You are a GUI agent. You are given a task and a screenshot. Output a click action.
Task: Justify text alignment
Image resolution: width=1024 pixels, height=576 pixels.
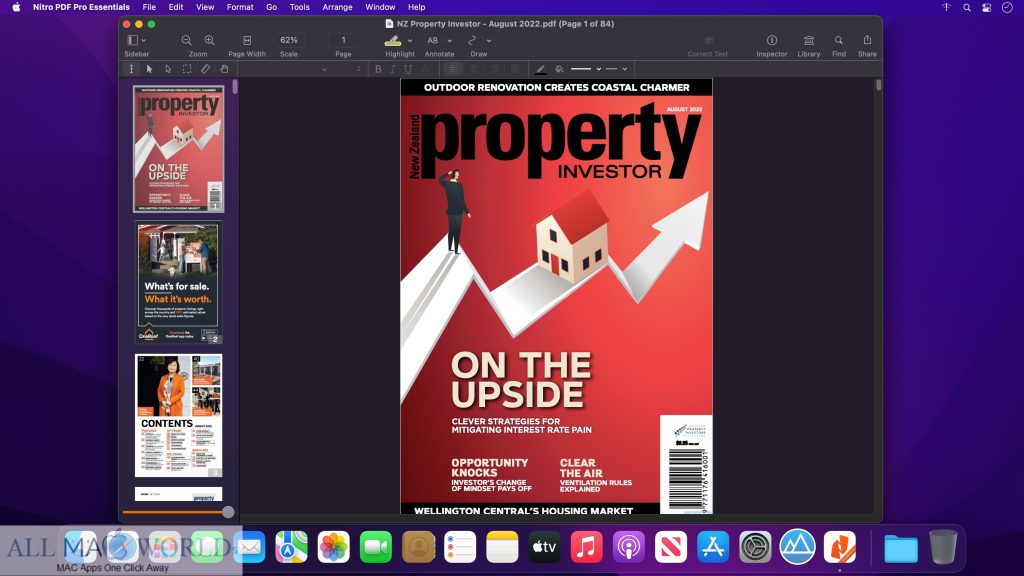point(515,69)
